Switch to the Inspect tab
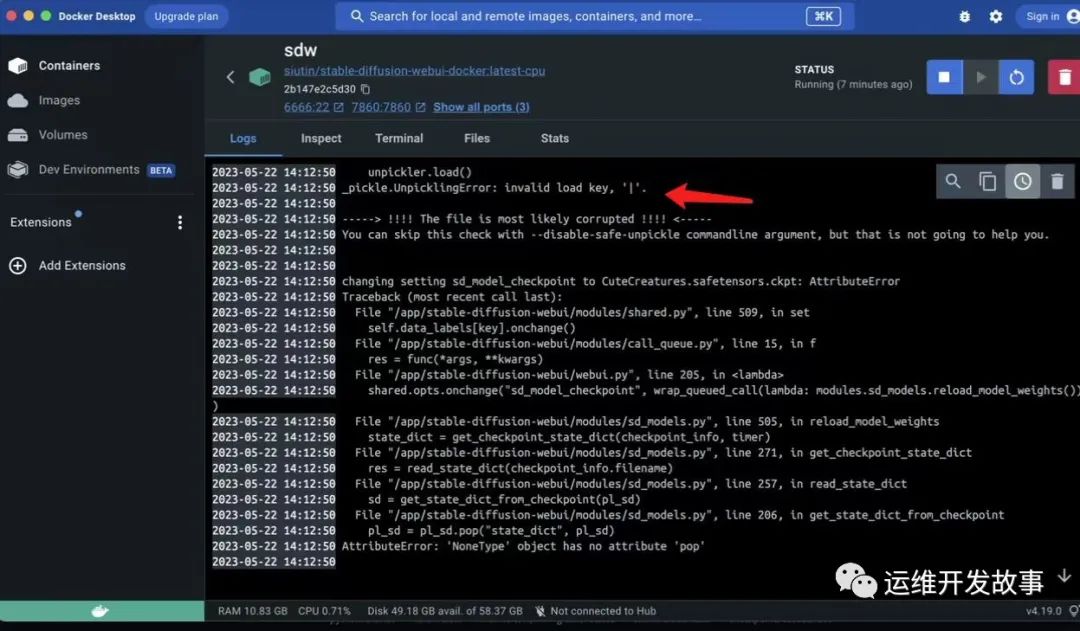 (x=321, y=138)
